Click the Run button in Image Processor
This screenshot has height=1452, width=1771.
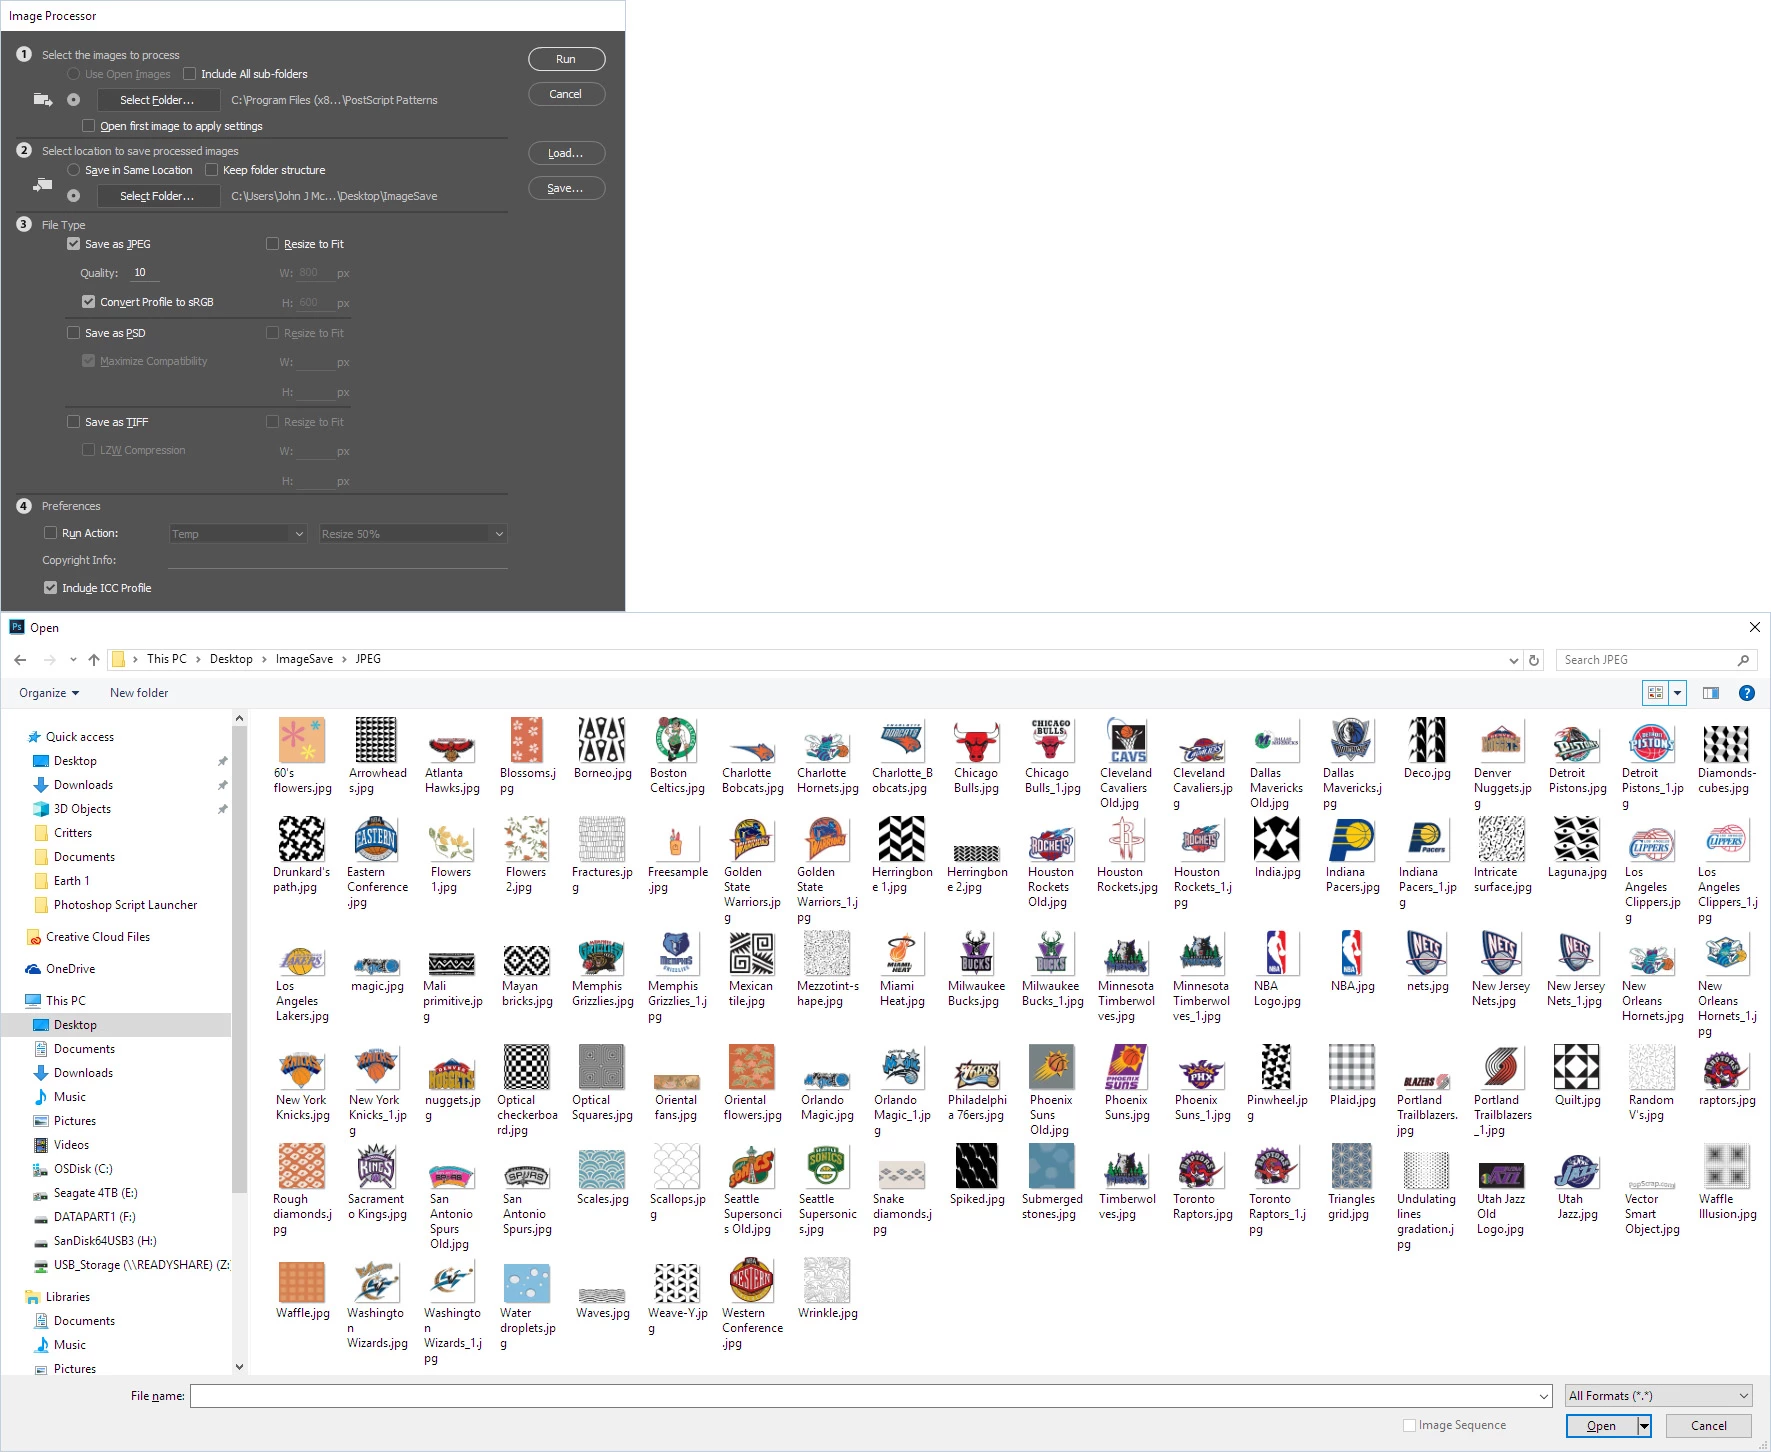(566, 59)
